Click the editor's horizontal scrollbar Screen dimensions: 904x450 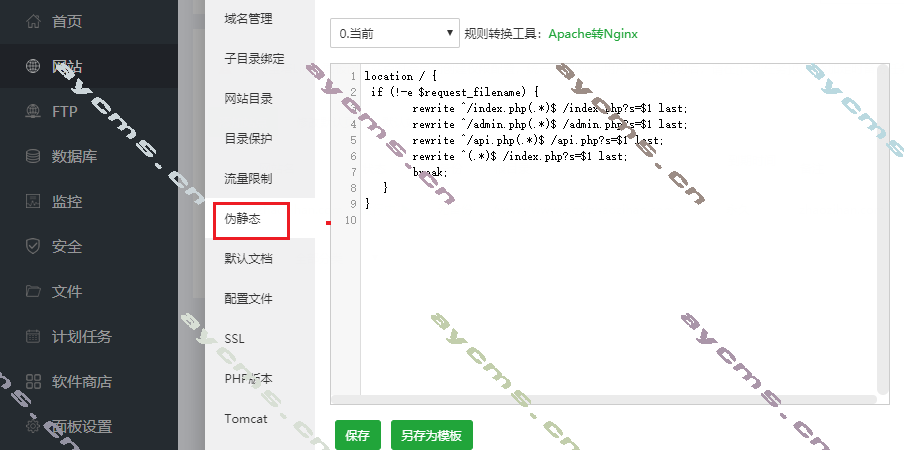(x=604, y=399)
